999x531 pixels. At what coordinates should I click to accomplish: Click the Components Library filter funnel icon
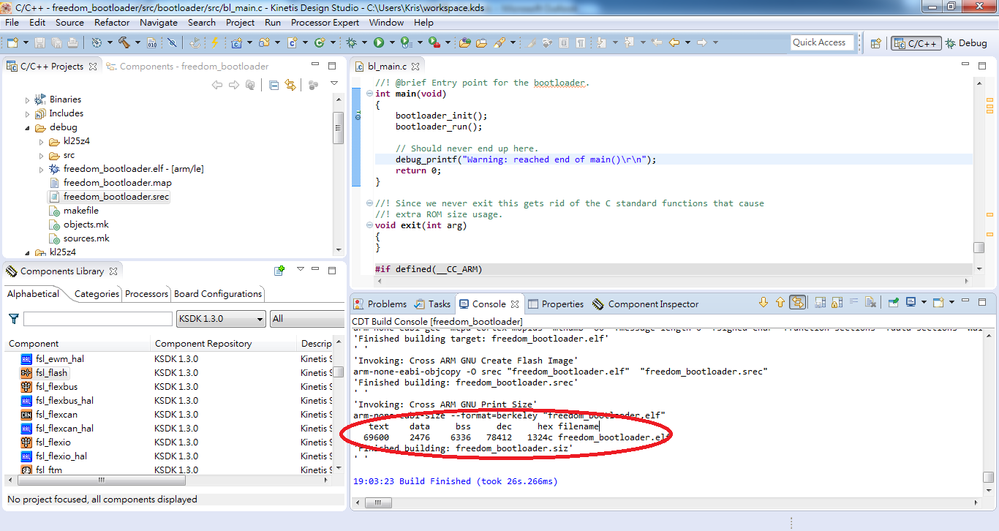click(13, 319)
